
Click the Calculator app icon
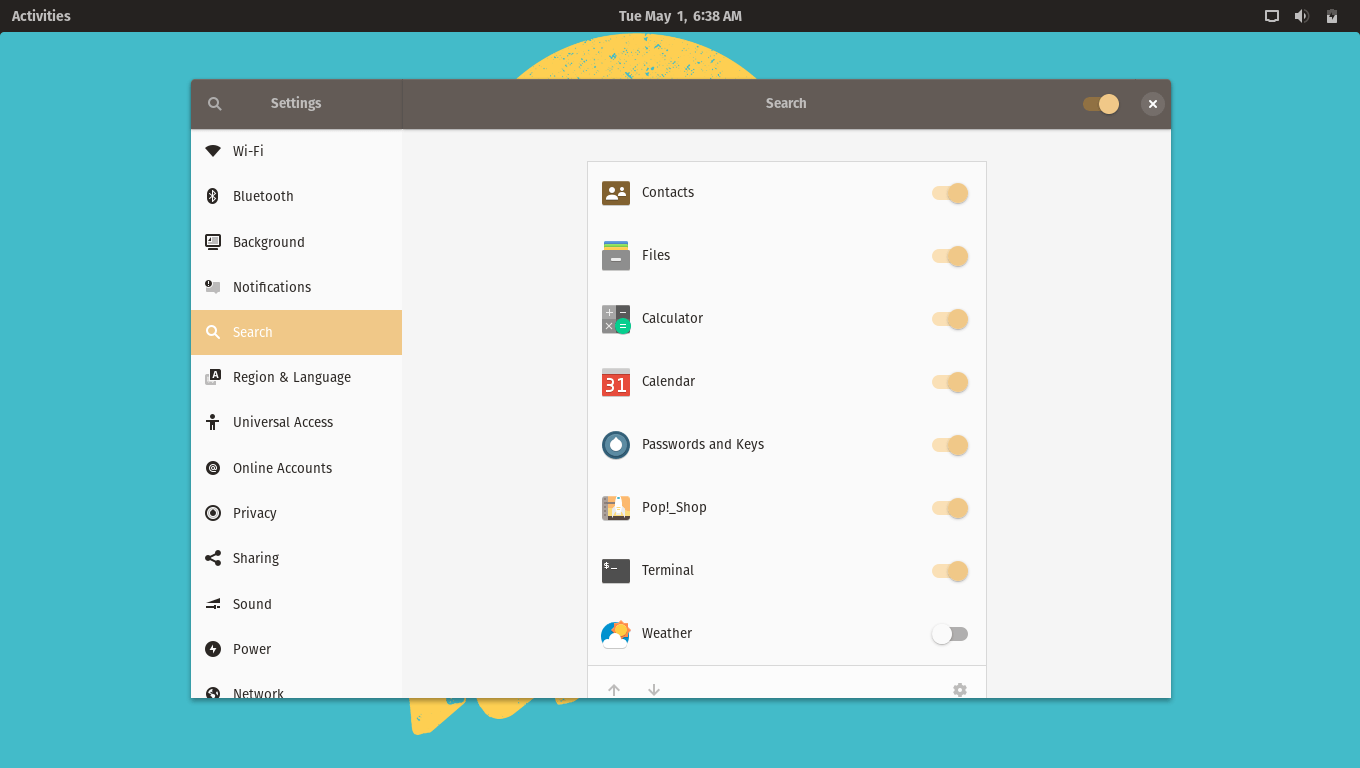tap(616, 319)
